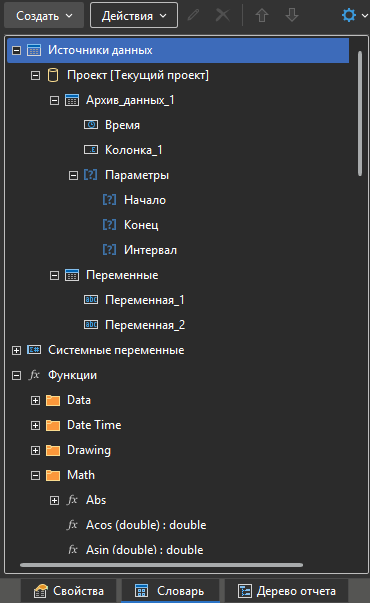Image resolution: width=370 pixels, height=603 pixels.
Task: Select Asin (double) : double function
Action: (145, 550)
